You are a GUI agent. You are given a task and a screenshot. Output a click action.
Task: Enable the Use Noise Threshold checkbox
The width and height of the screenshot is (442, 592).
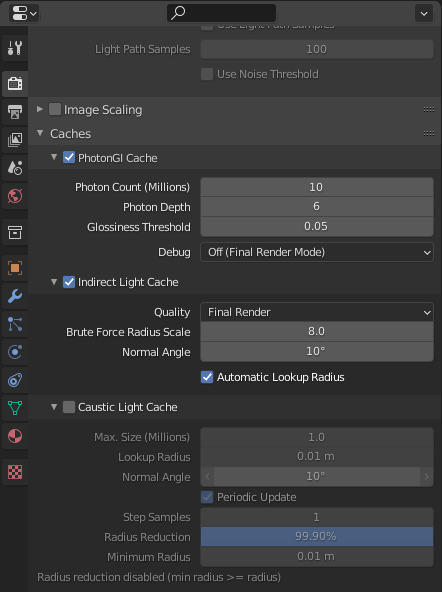click(x=207, y=74)
